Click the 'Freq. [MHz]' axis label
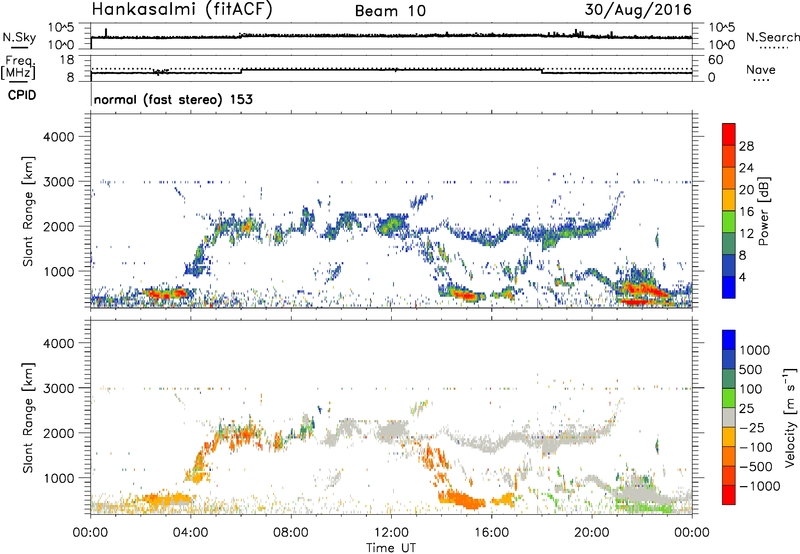800x554 pixels. 19,67
